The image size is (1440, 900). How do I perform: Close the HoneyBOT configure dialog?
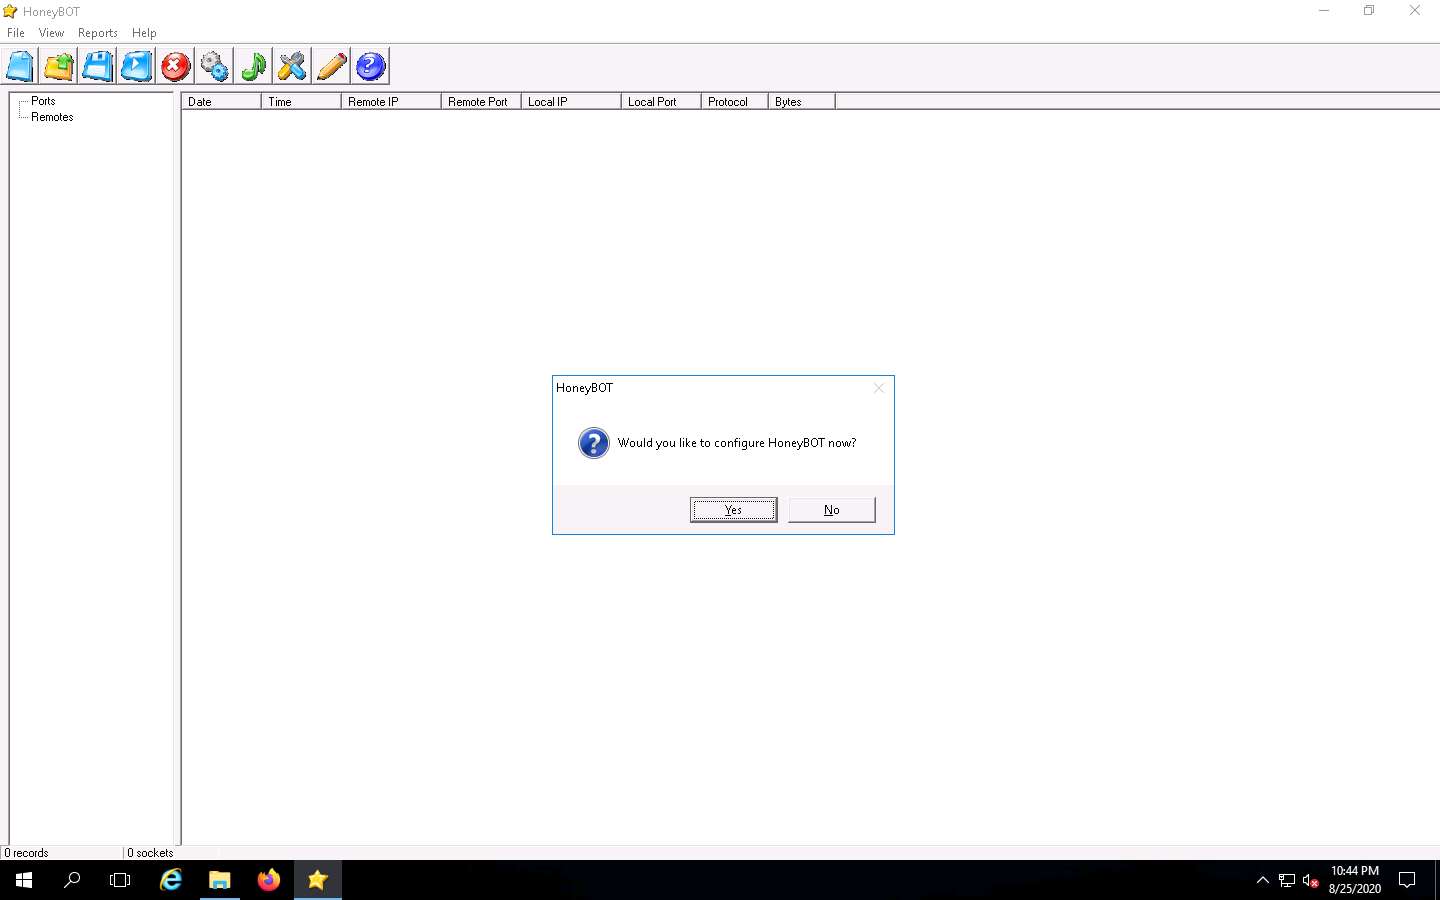point(879,388)
